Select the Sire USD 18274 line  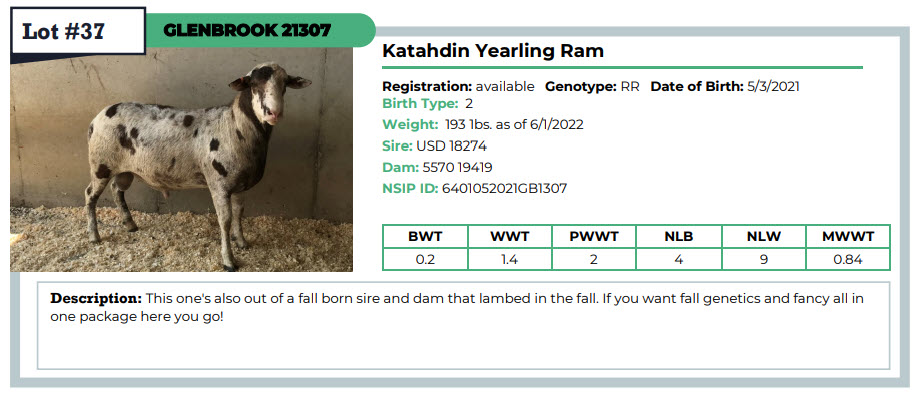tap(434, 146)
